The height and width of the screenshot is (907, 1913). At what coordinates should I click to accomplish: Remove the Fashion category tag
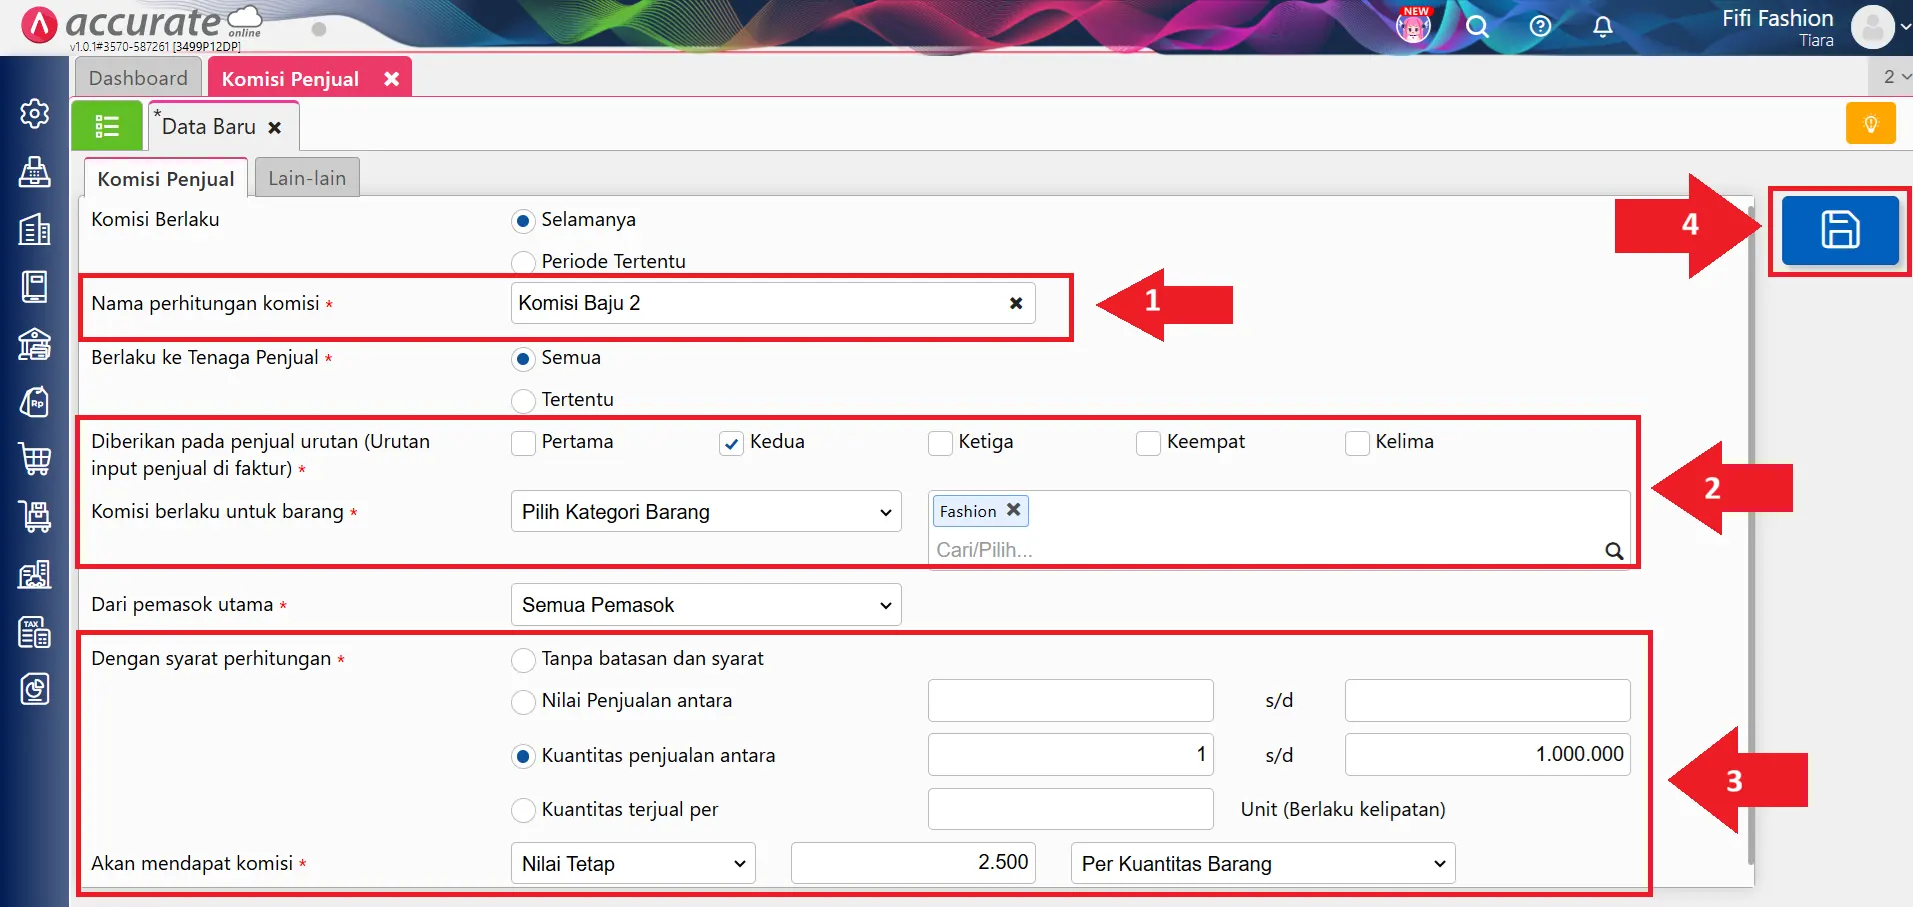point(1013,510)
